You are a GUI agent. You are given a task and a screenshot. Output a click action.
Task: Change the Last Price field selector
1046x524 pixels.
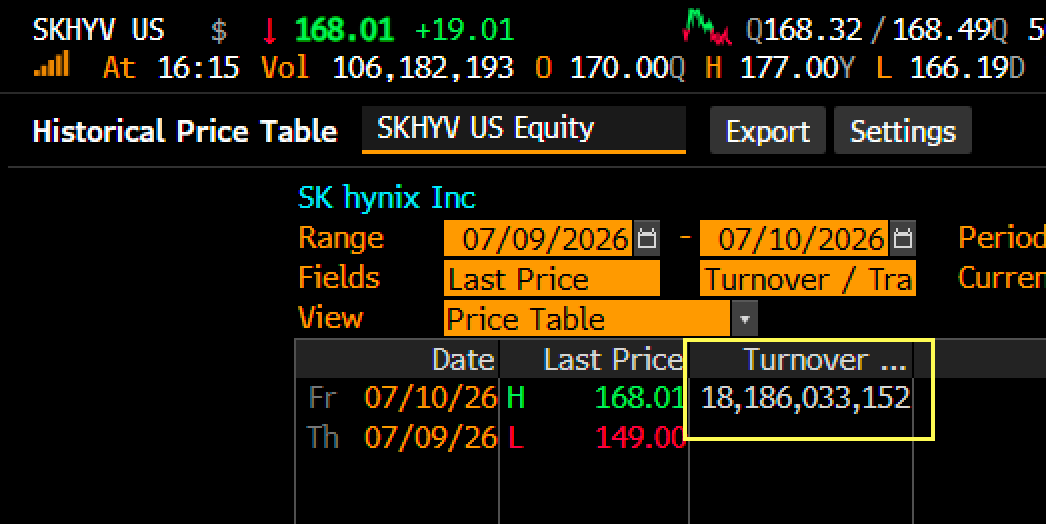coord(552,278)
